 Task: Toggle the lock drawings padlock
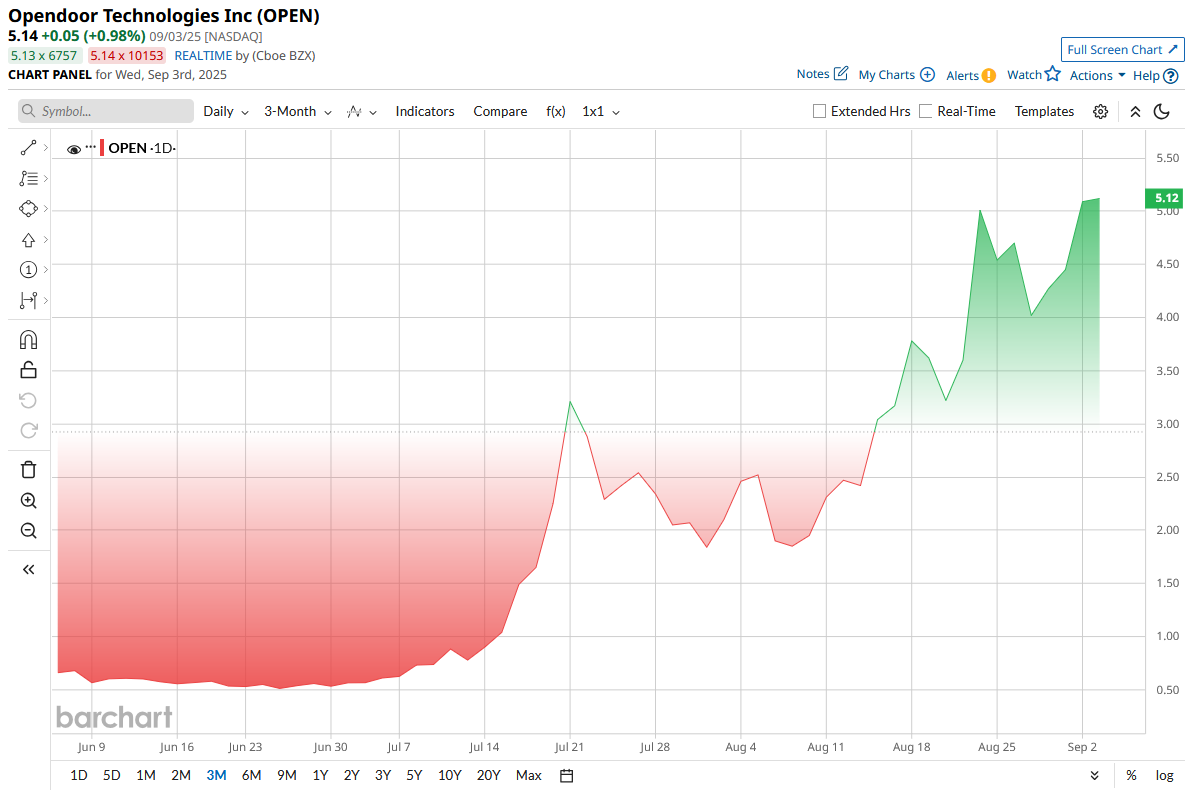tap(28, 370)
